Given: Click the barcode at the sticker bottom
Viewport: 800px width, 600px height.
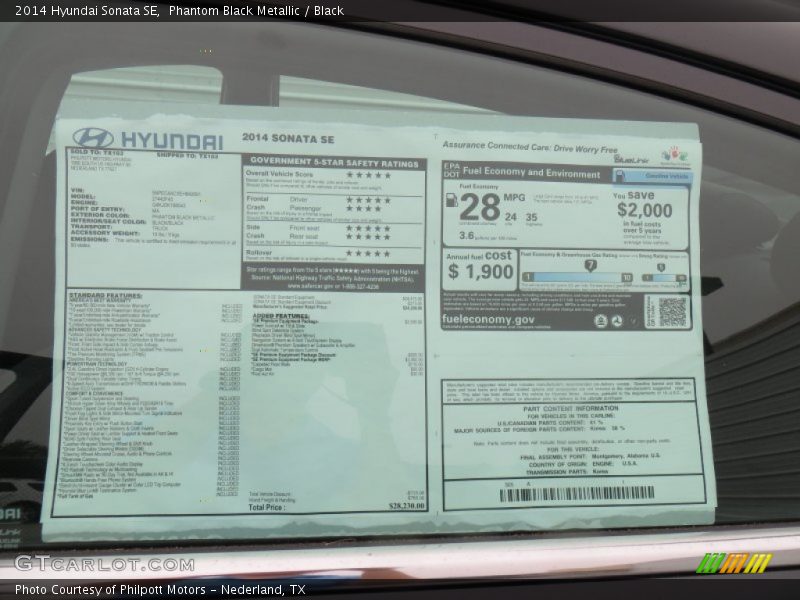Looking at the screenshot, I should click(577, 494).
